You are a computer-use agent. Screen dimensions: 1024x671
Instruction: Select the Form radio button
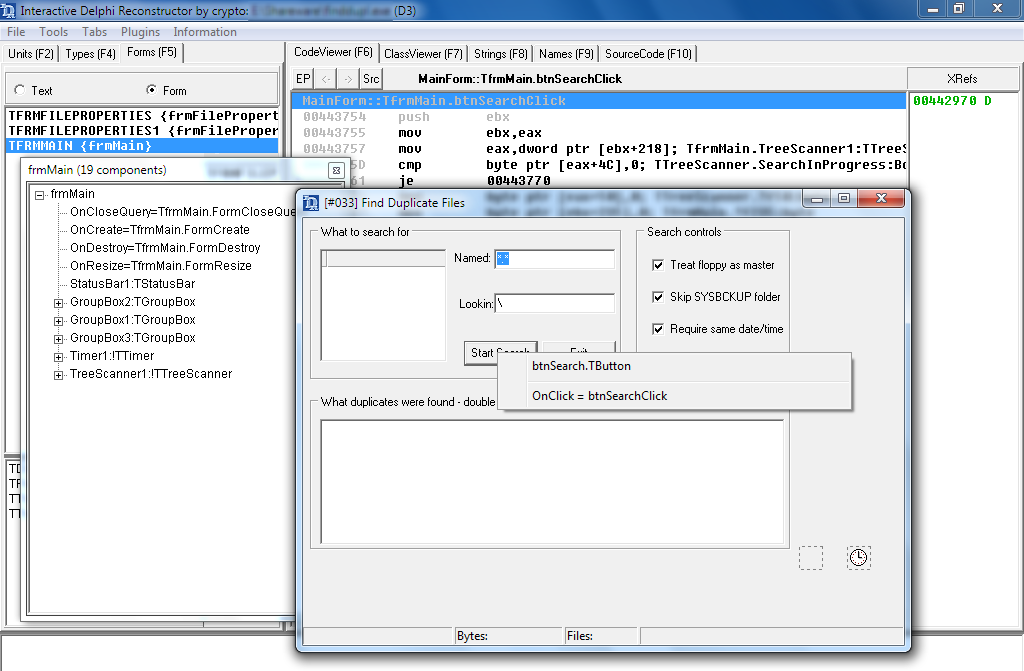pyautogui.click(x=152, y=90)
